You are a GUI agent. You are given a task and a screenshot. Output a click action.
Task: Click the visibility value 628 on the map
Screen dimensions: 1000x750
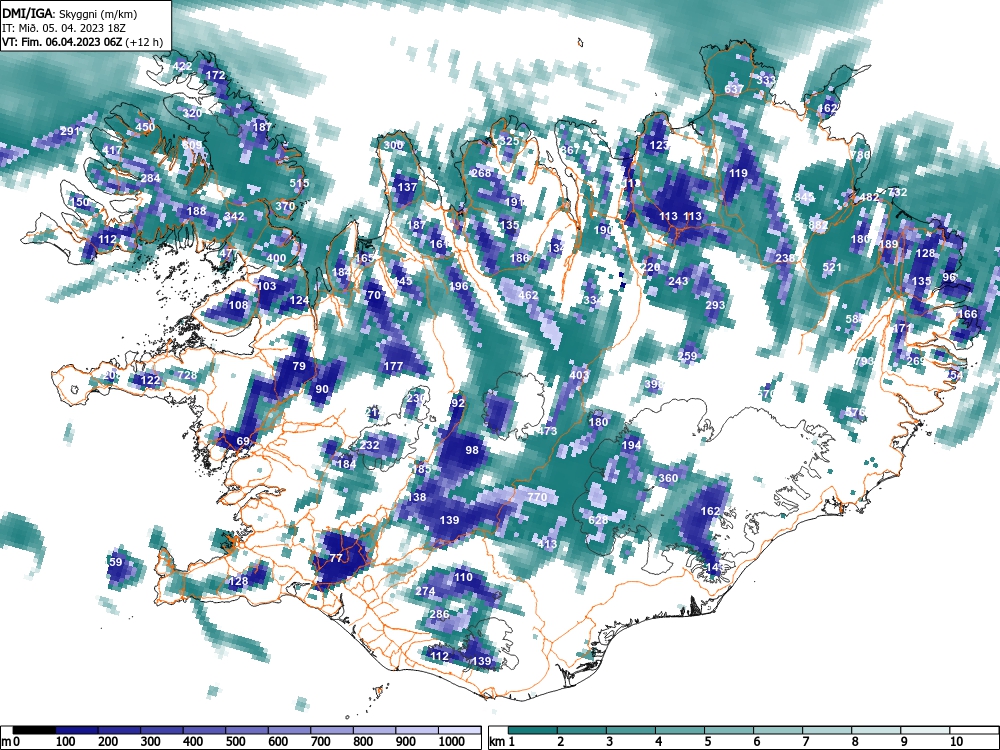[x=598, y=520]
